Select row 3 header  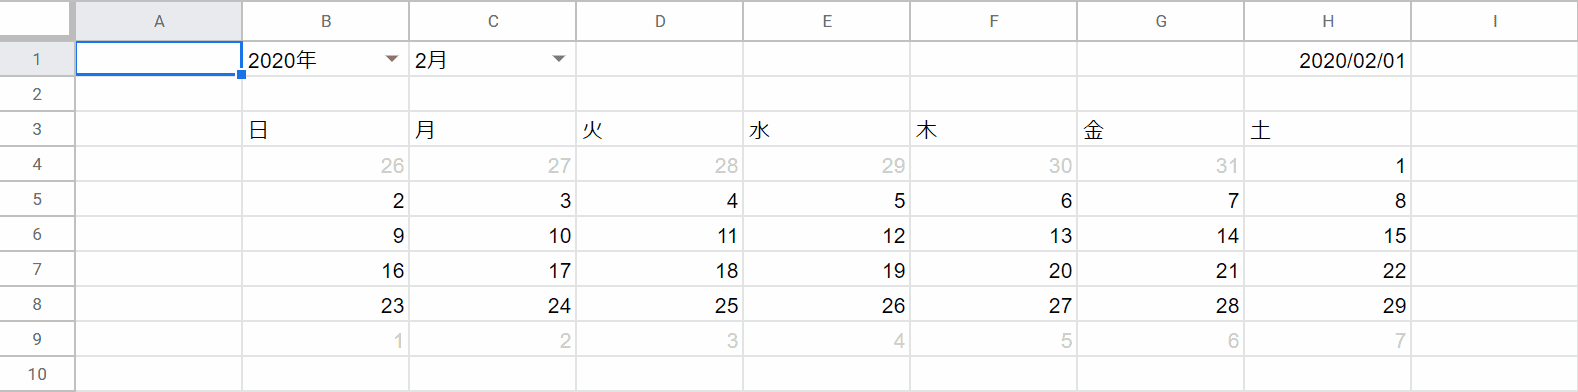click(x=37, y=129)
